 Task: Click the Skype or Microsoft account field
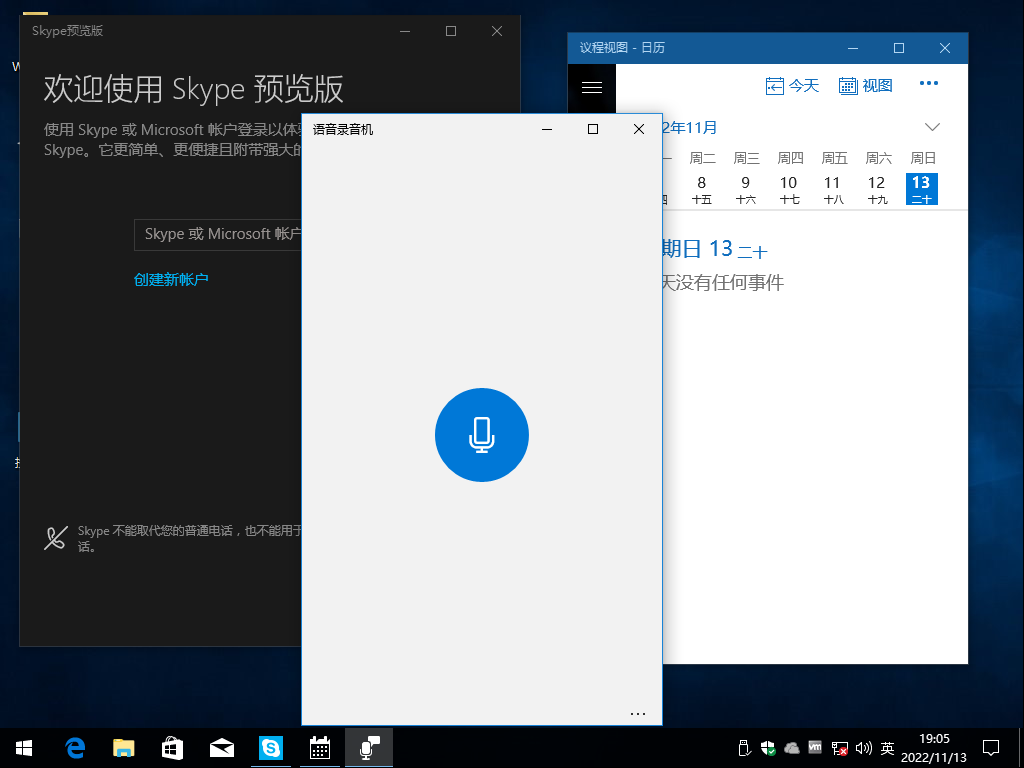[218, 235]
